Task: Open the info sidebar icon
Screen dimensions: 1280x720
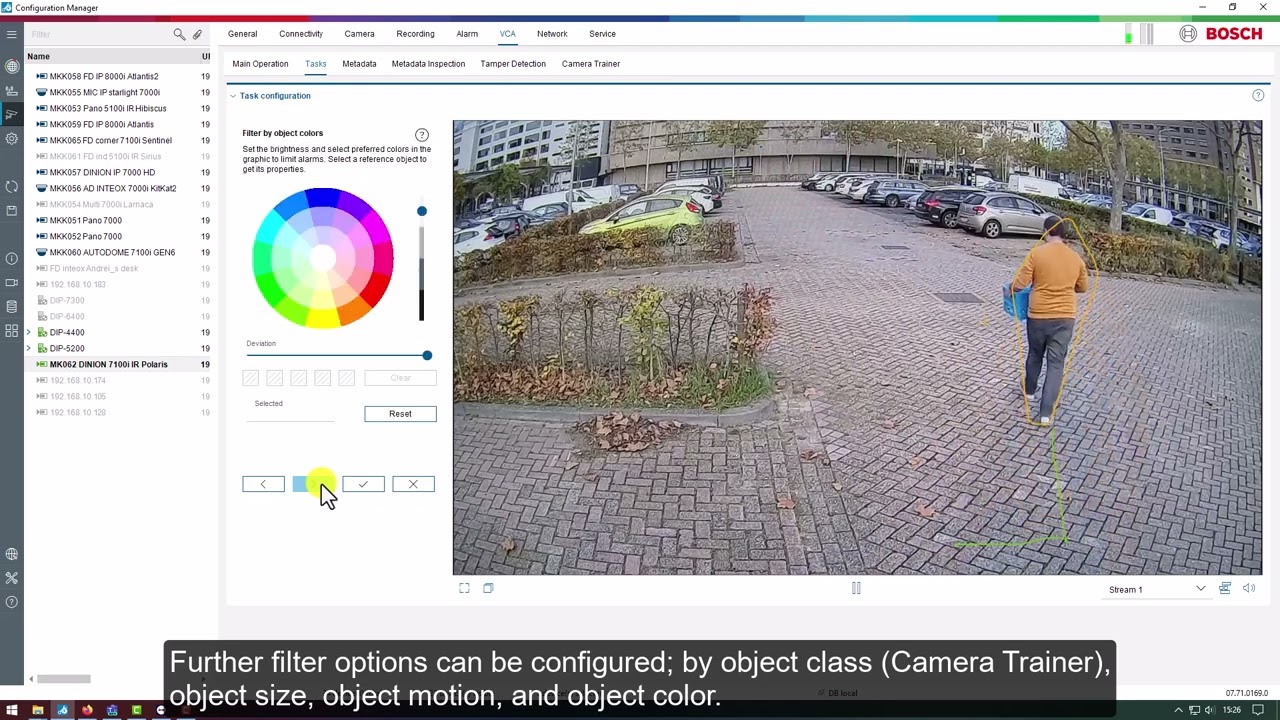Action: point(11,258)
